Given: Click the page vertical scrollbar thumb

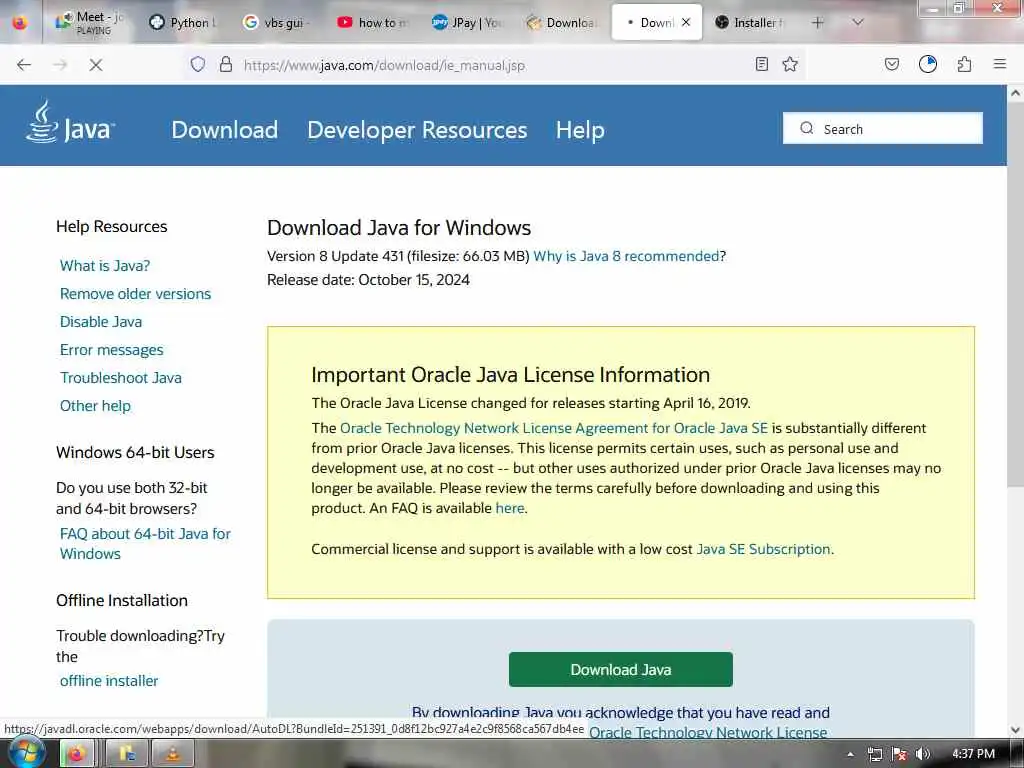Looking at the screenshot, I should click(1015, 294).
